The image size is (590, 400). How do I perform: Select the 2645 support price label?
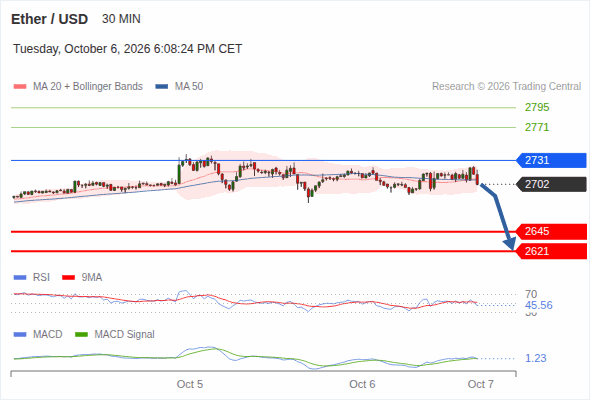(x=551, y=231)
